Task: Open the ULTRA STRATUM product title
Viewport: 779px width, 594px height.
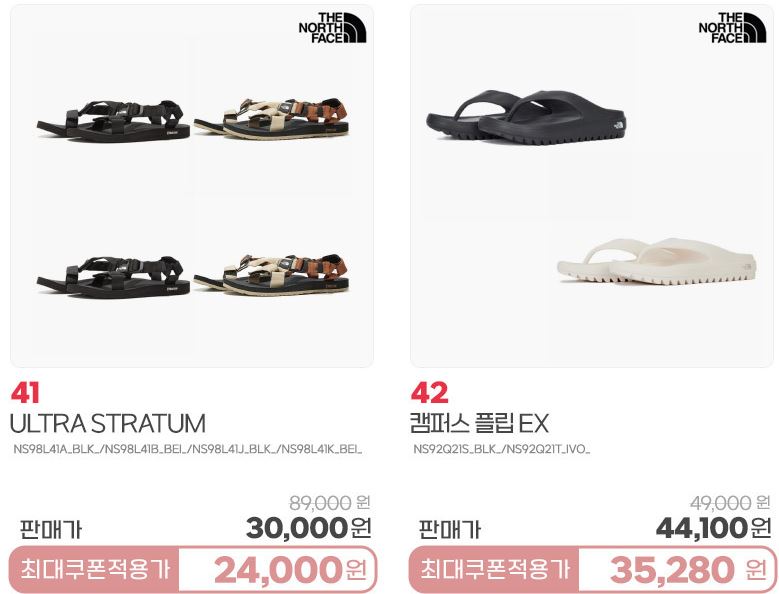Action: click(107, 424)
